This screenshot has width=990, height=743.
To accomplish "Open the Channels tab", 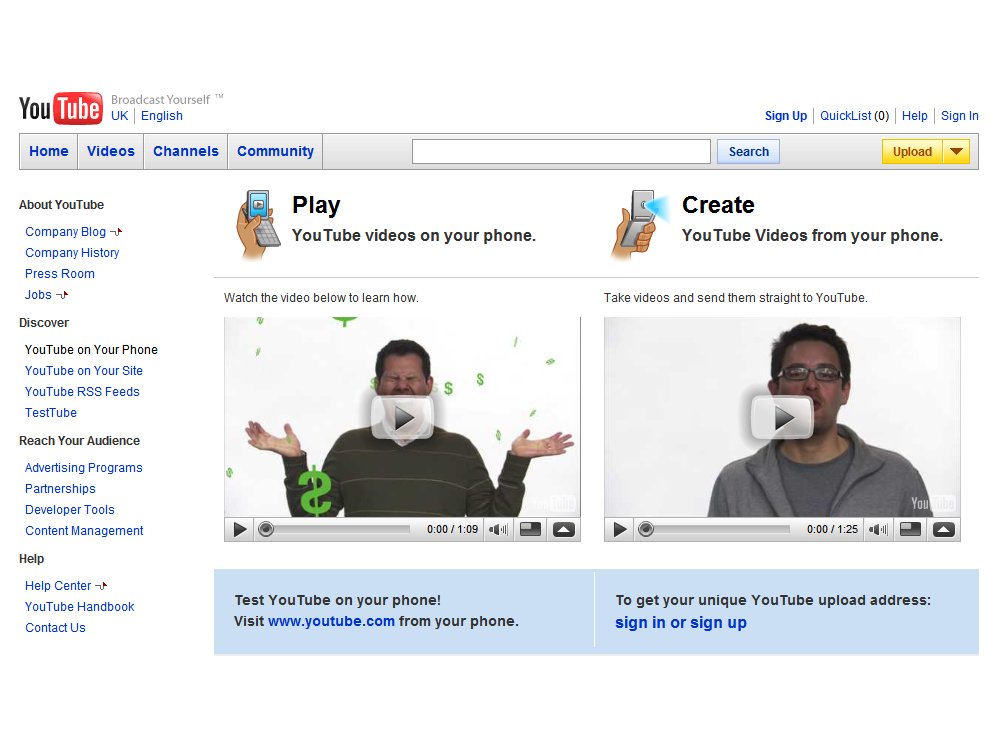I will click(186, 152).
